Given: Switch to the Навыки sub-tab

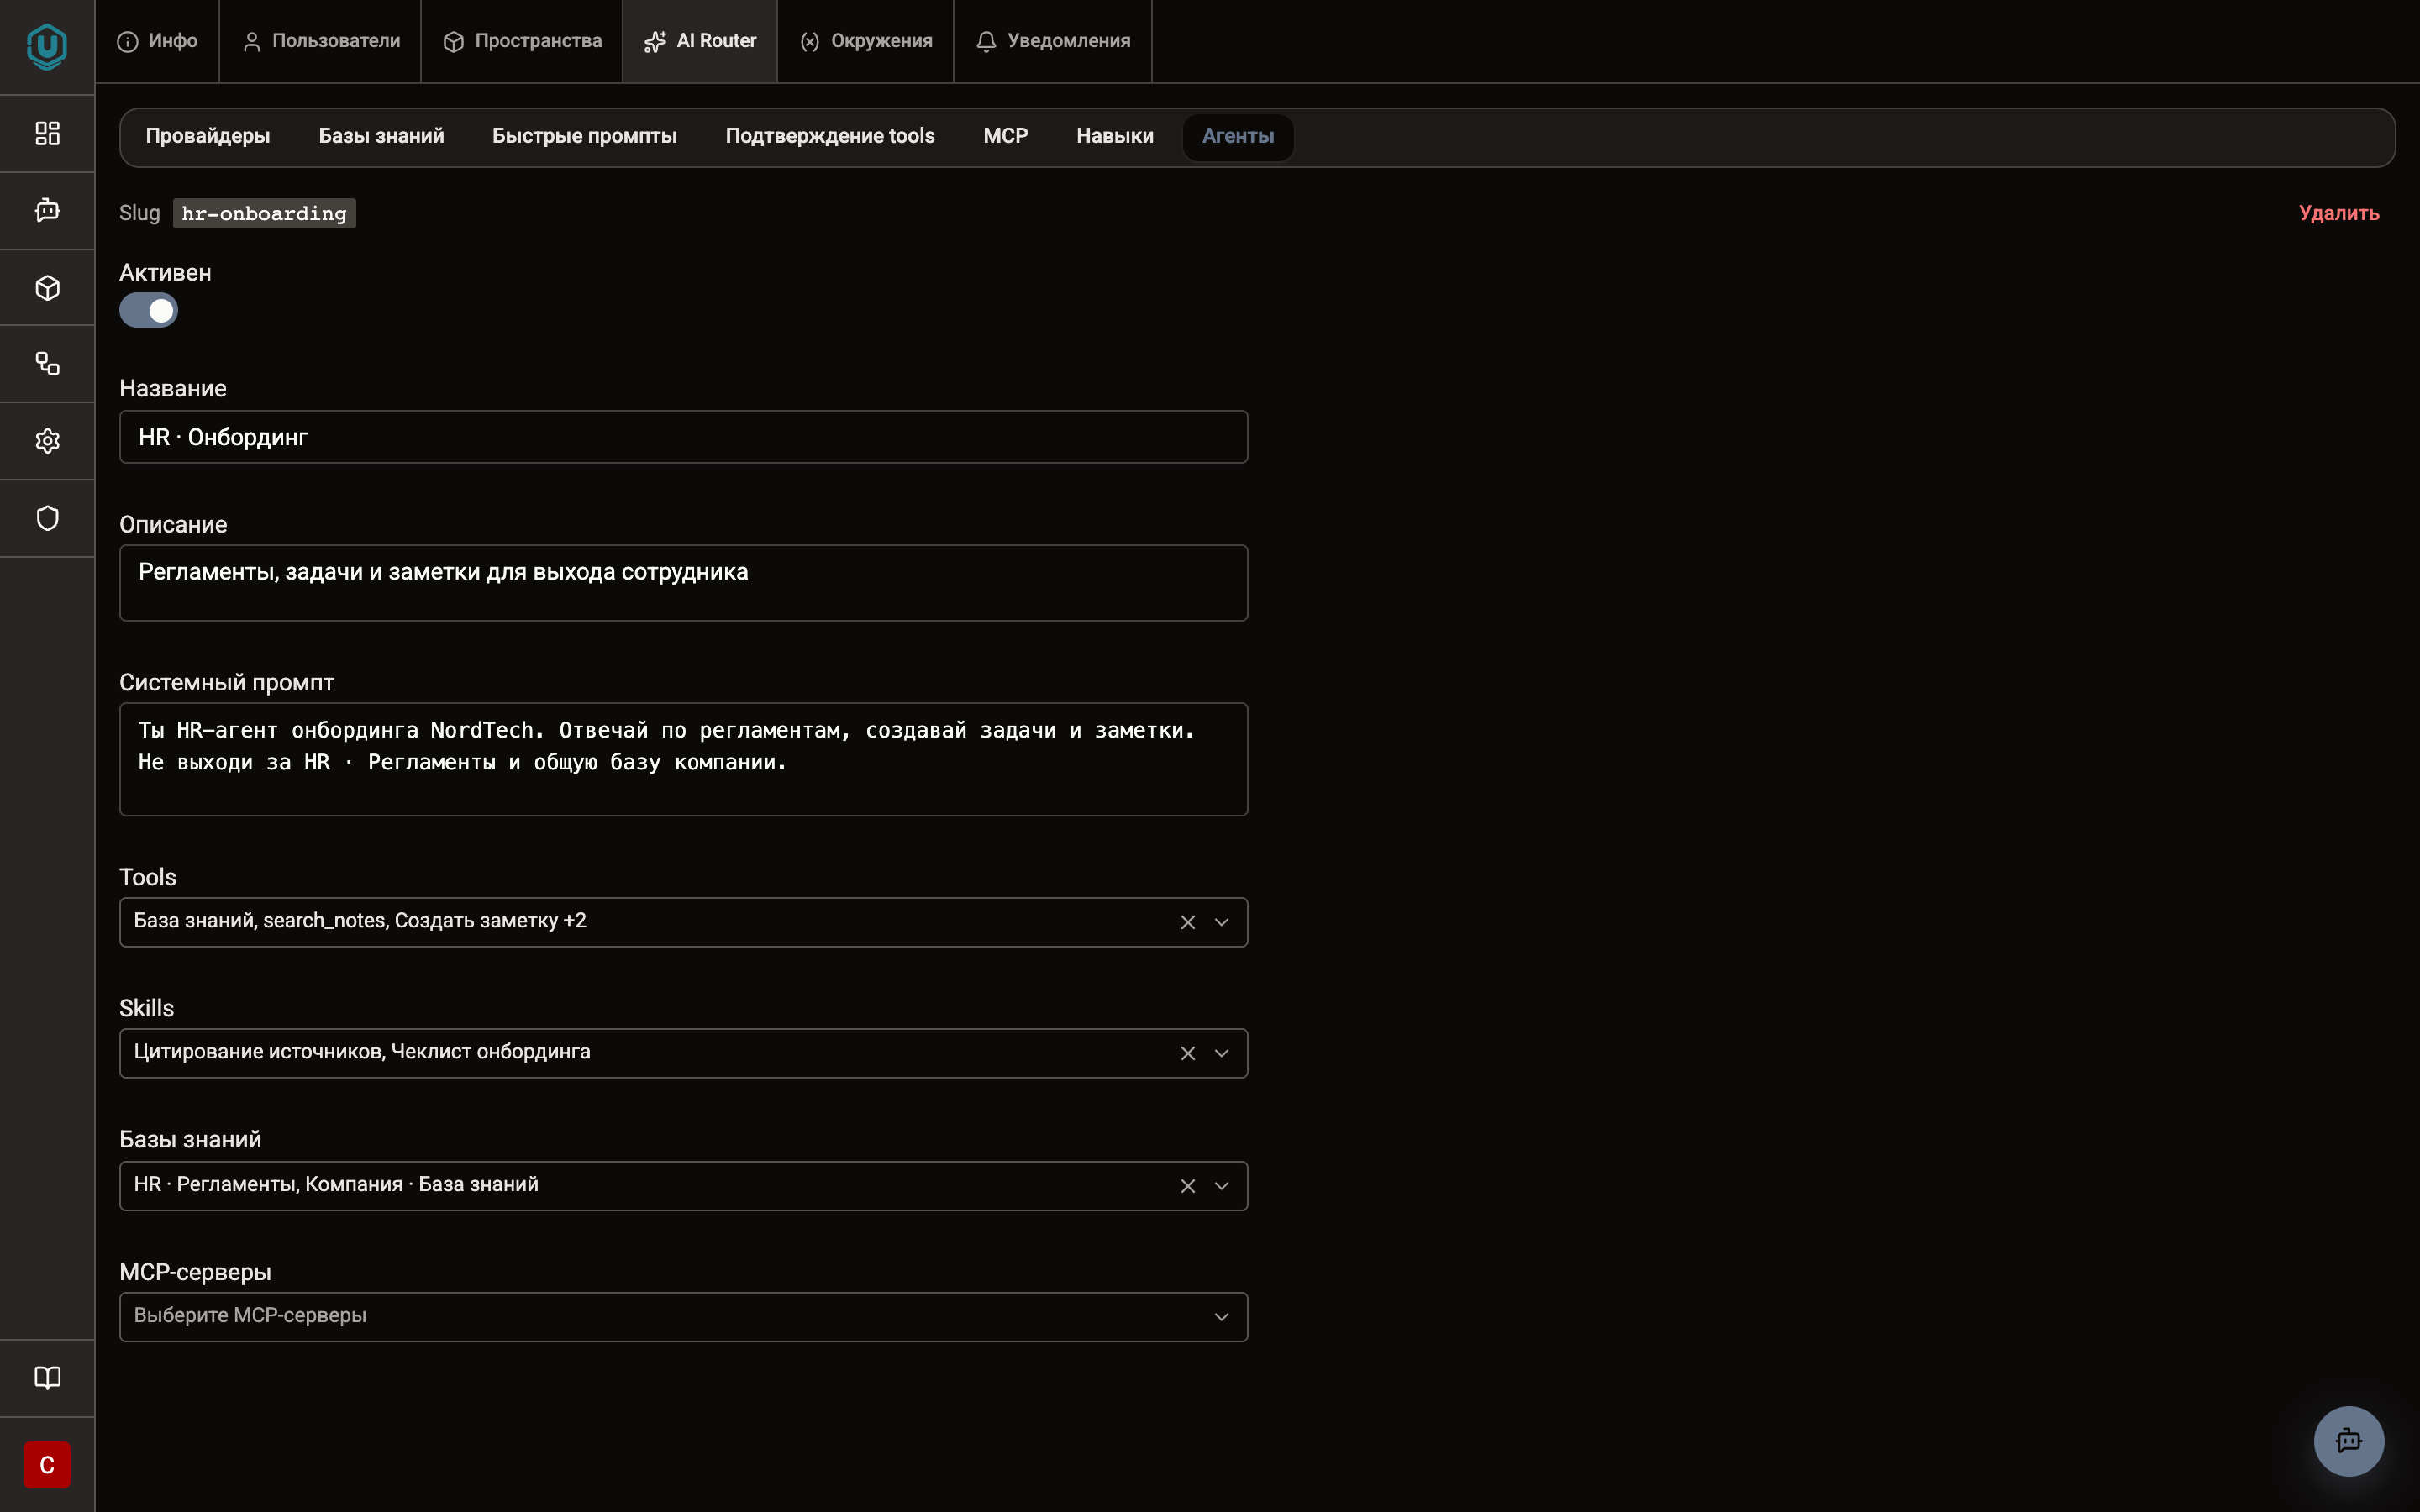Looking at the screenshot, I should pos(1115,136).
